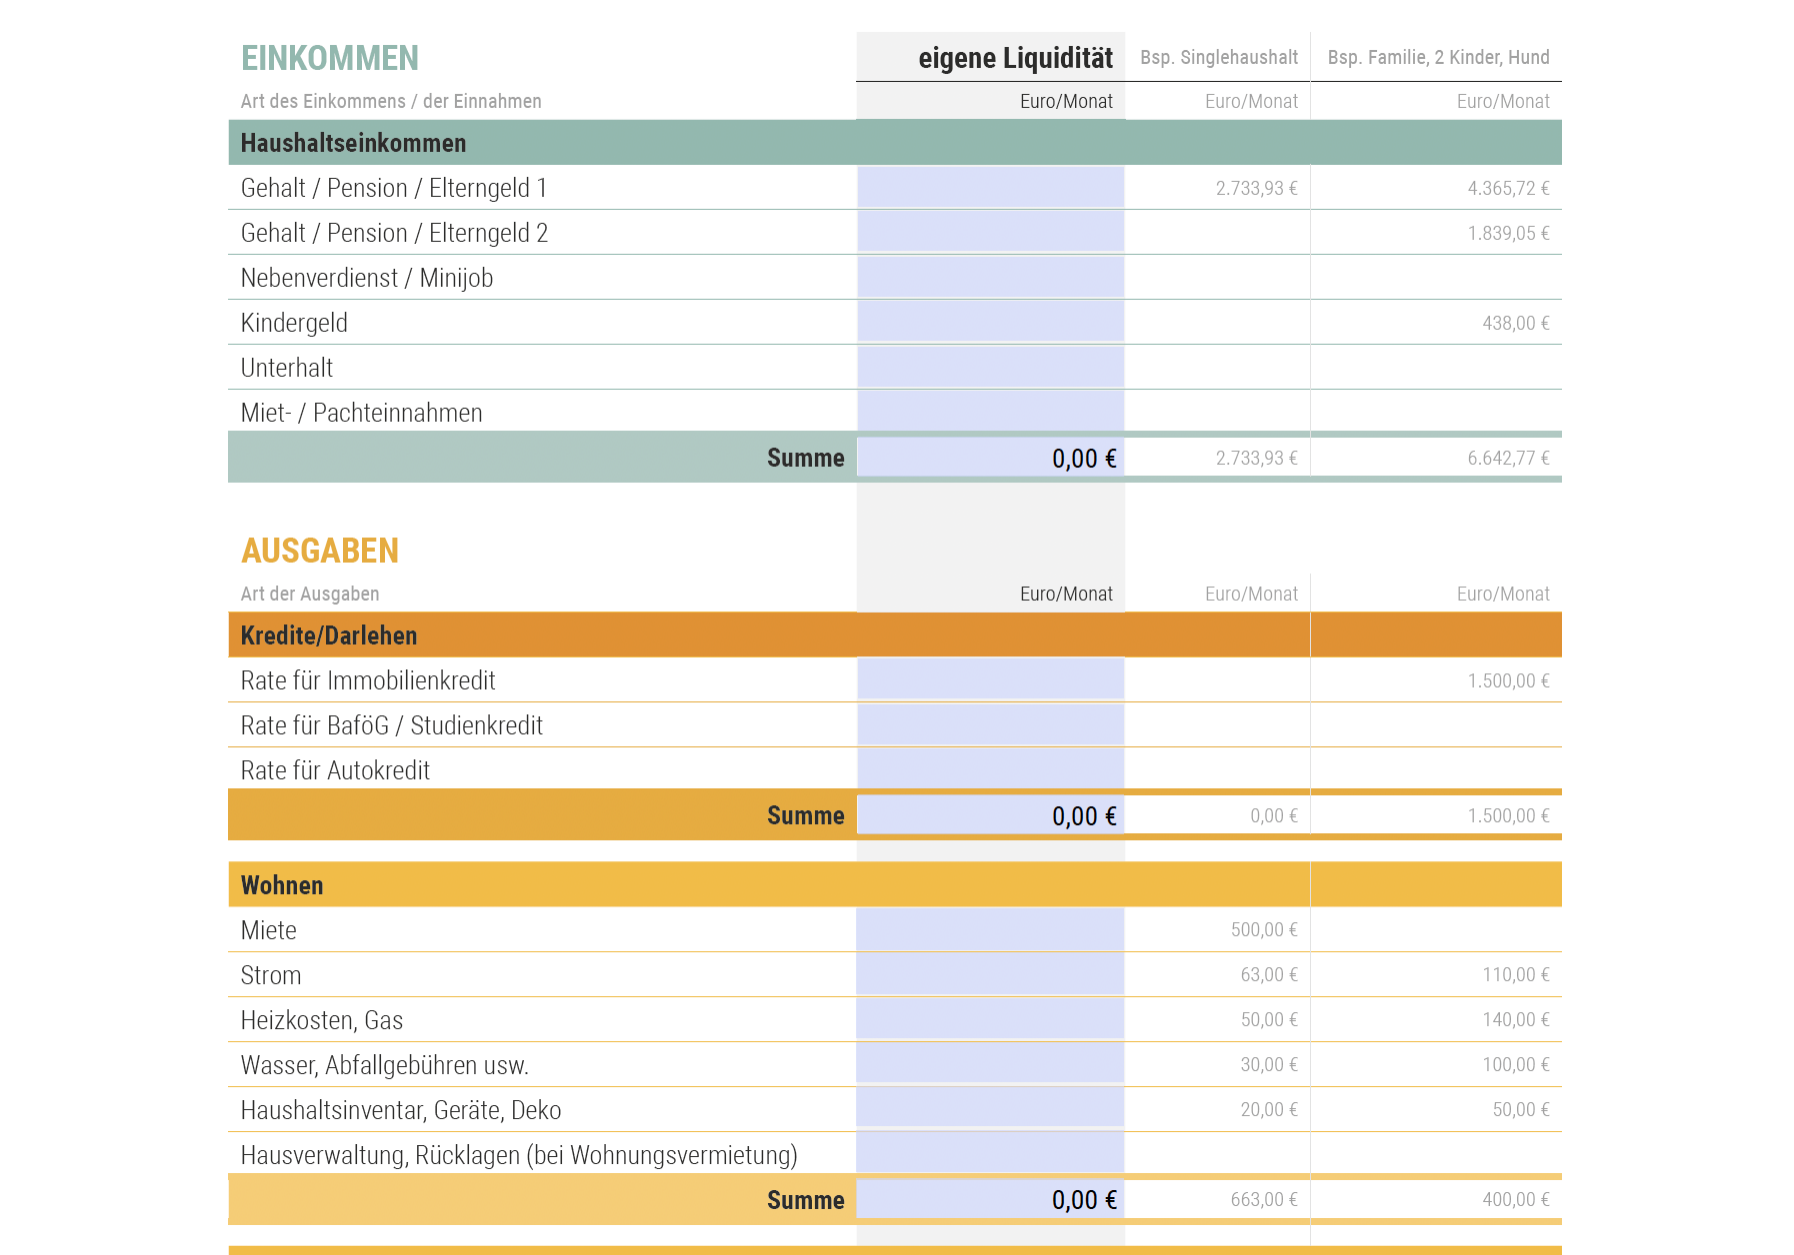Viewport: 1794px width, 1255px height.
Task: Select Rate für Immobilienkredit input cell
Action: tap(990, 680)
